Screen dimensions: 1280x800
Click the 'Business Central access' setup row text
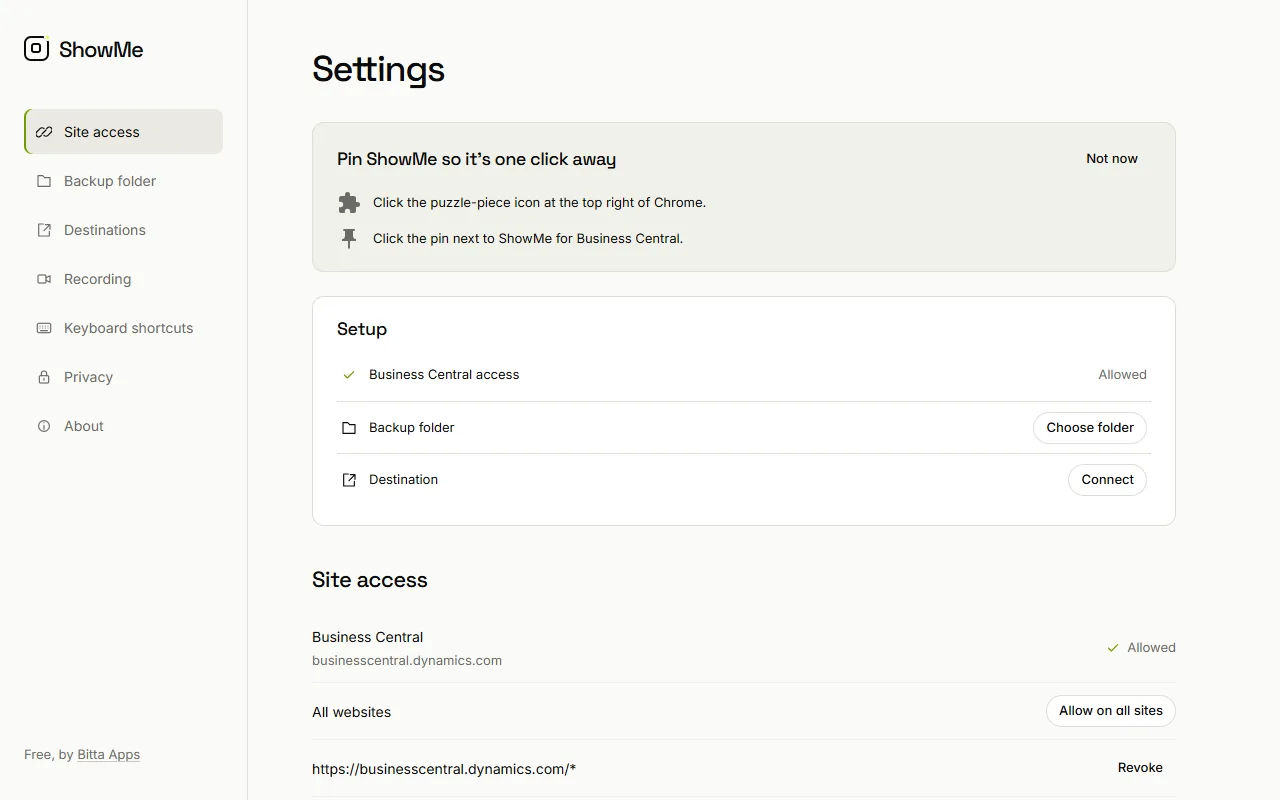click(x=444, y=374)
